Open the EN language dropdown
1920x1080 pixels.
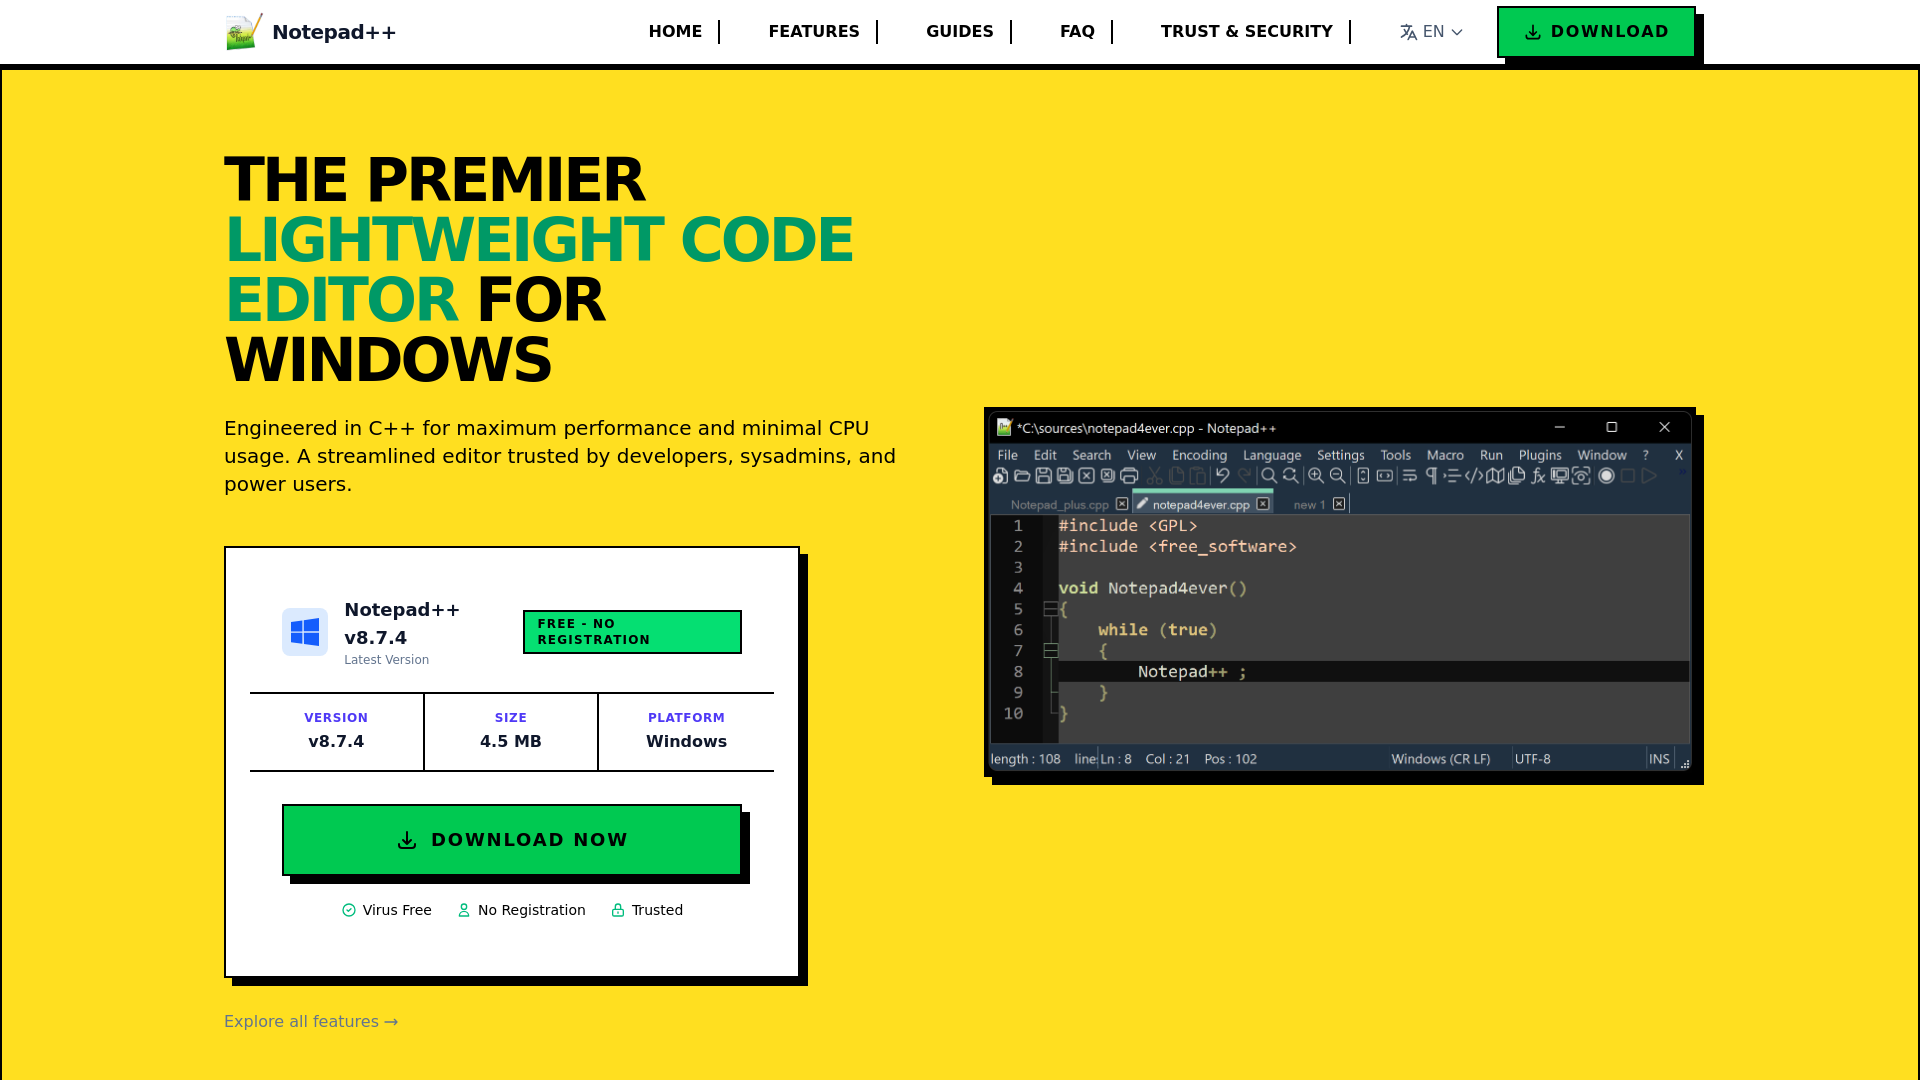1431,32
